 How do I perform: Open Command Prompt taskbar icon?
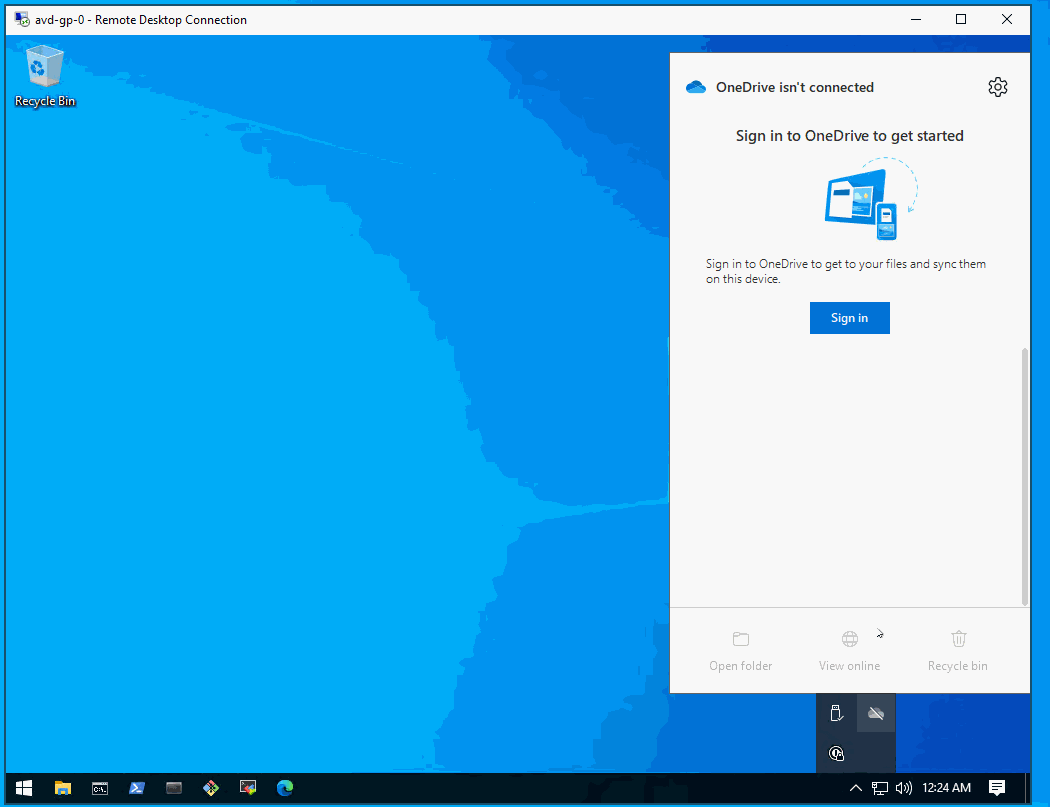pos(100,788)
